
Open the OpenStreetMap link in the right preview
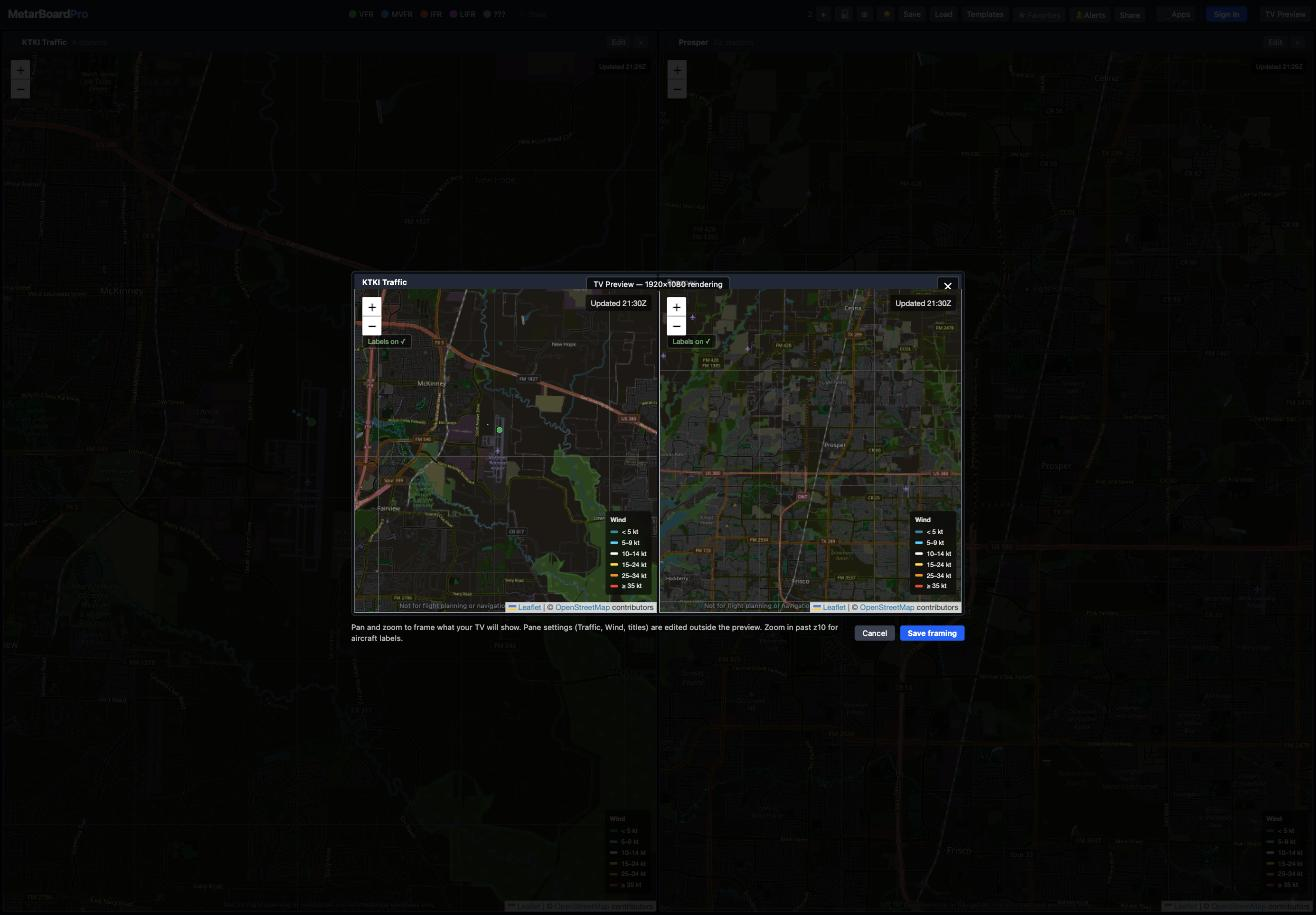(x=887, y=607)
